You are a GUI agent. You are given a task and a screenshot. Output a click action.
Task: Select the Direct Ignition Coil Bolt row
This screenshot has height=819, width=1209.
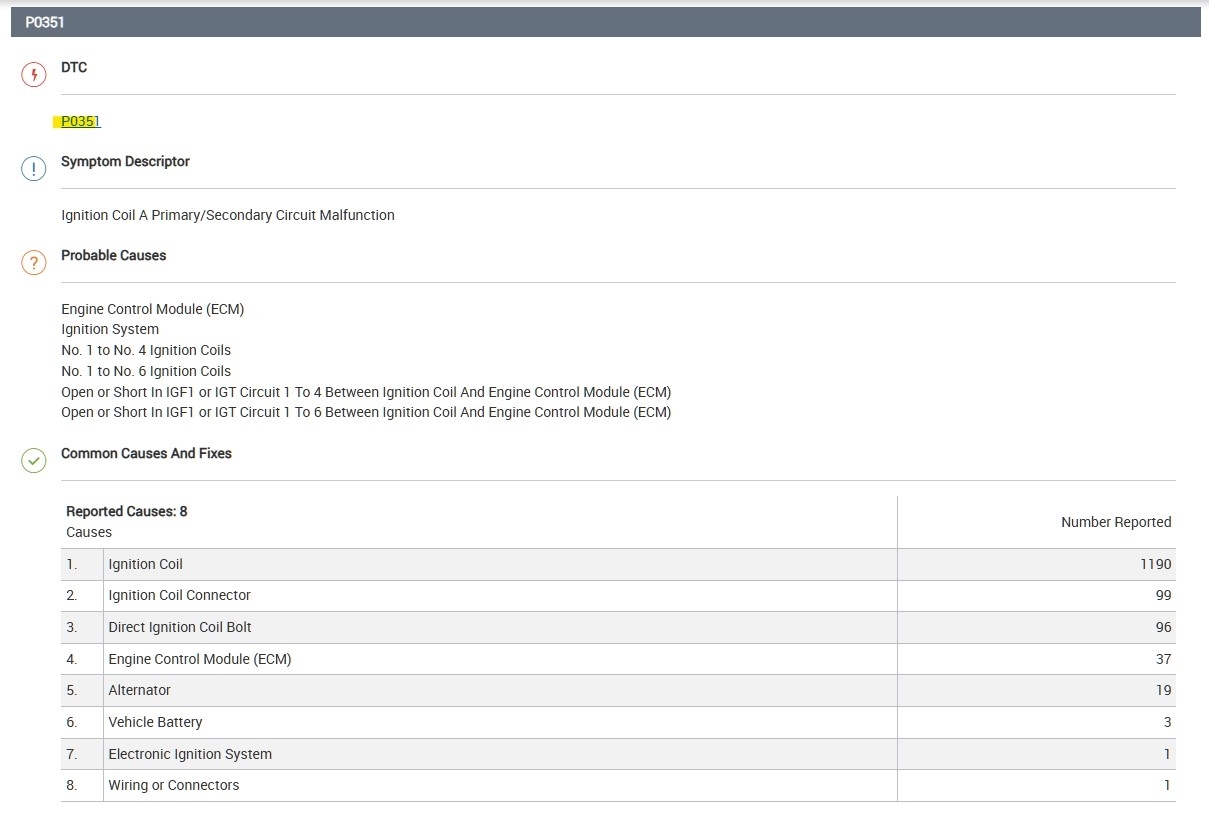tap(618, 628)
